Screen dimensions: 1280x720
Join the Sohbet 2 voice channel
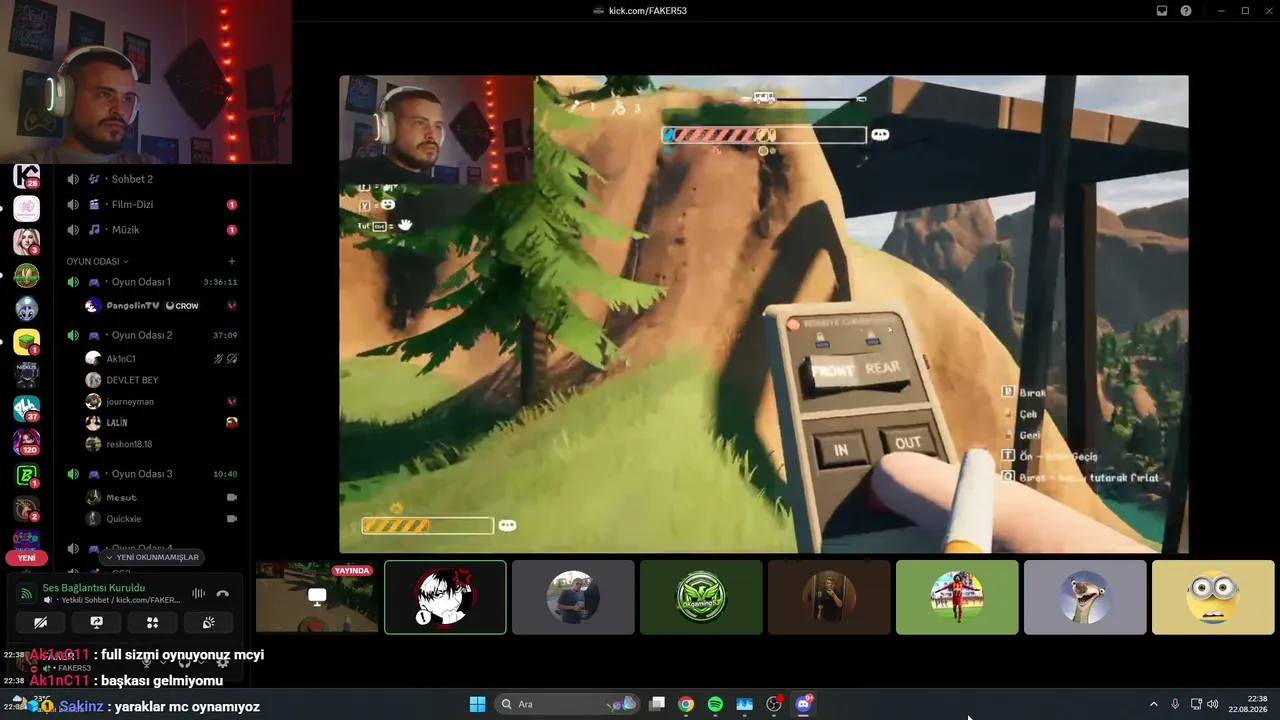coord(152,179)
